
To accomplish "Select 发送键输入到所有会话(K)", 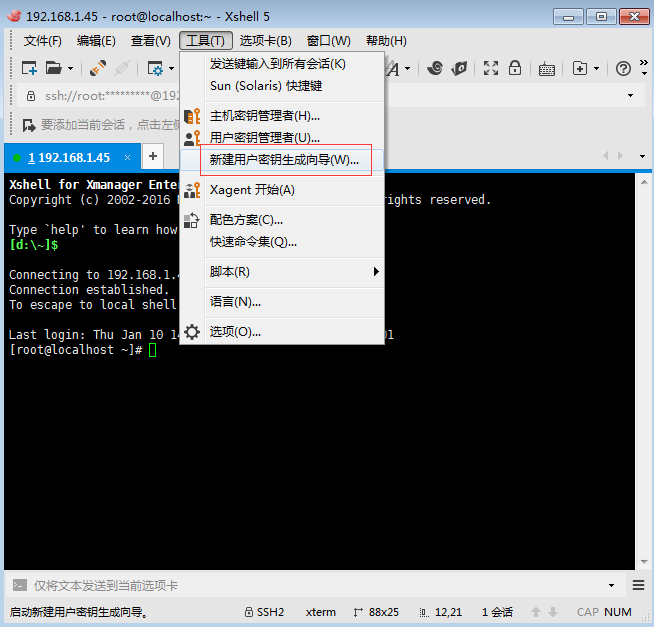I will pos(282,64).
